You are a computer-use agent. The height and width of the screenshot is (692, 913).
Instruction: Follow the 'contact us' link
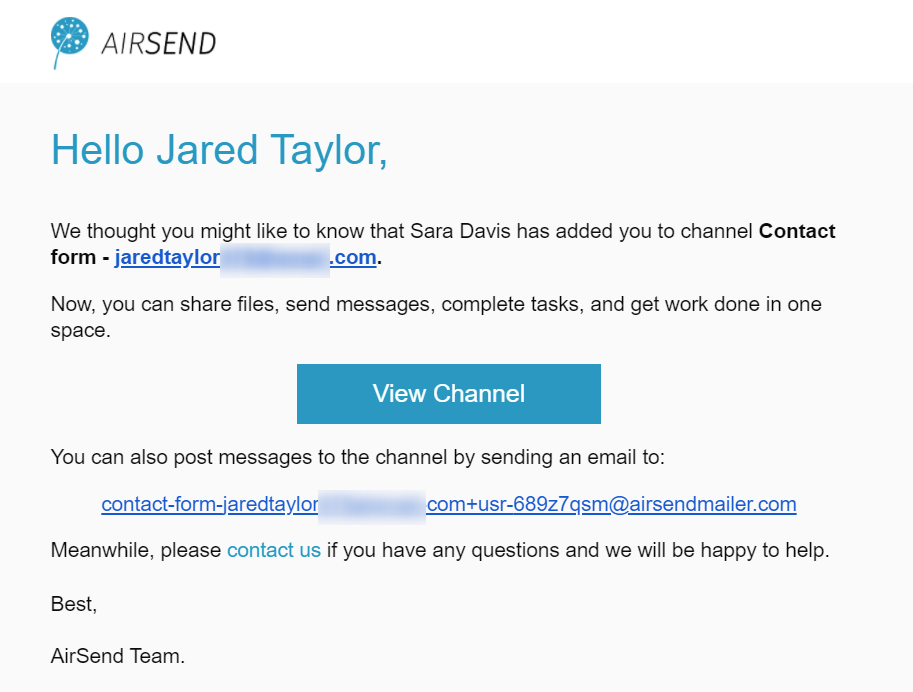click(x=274, y=550)
